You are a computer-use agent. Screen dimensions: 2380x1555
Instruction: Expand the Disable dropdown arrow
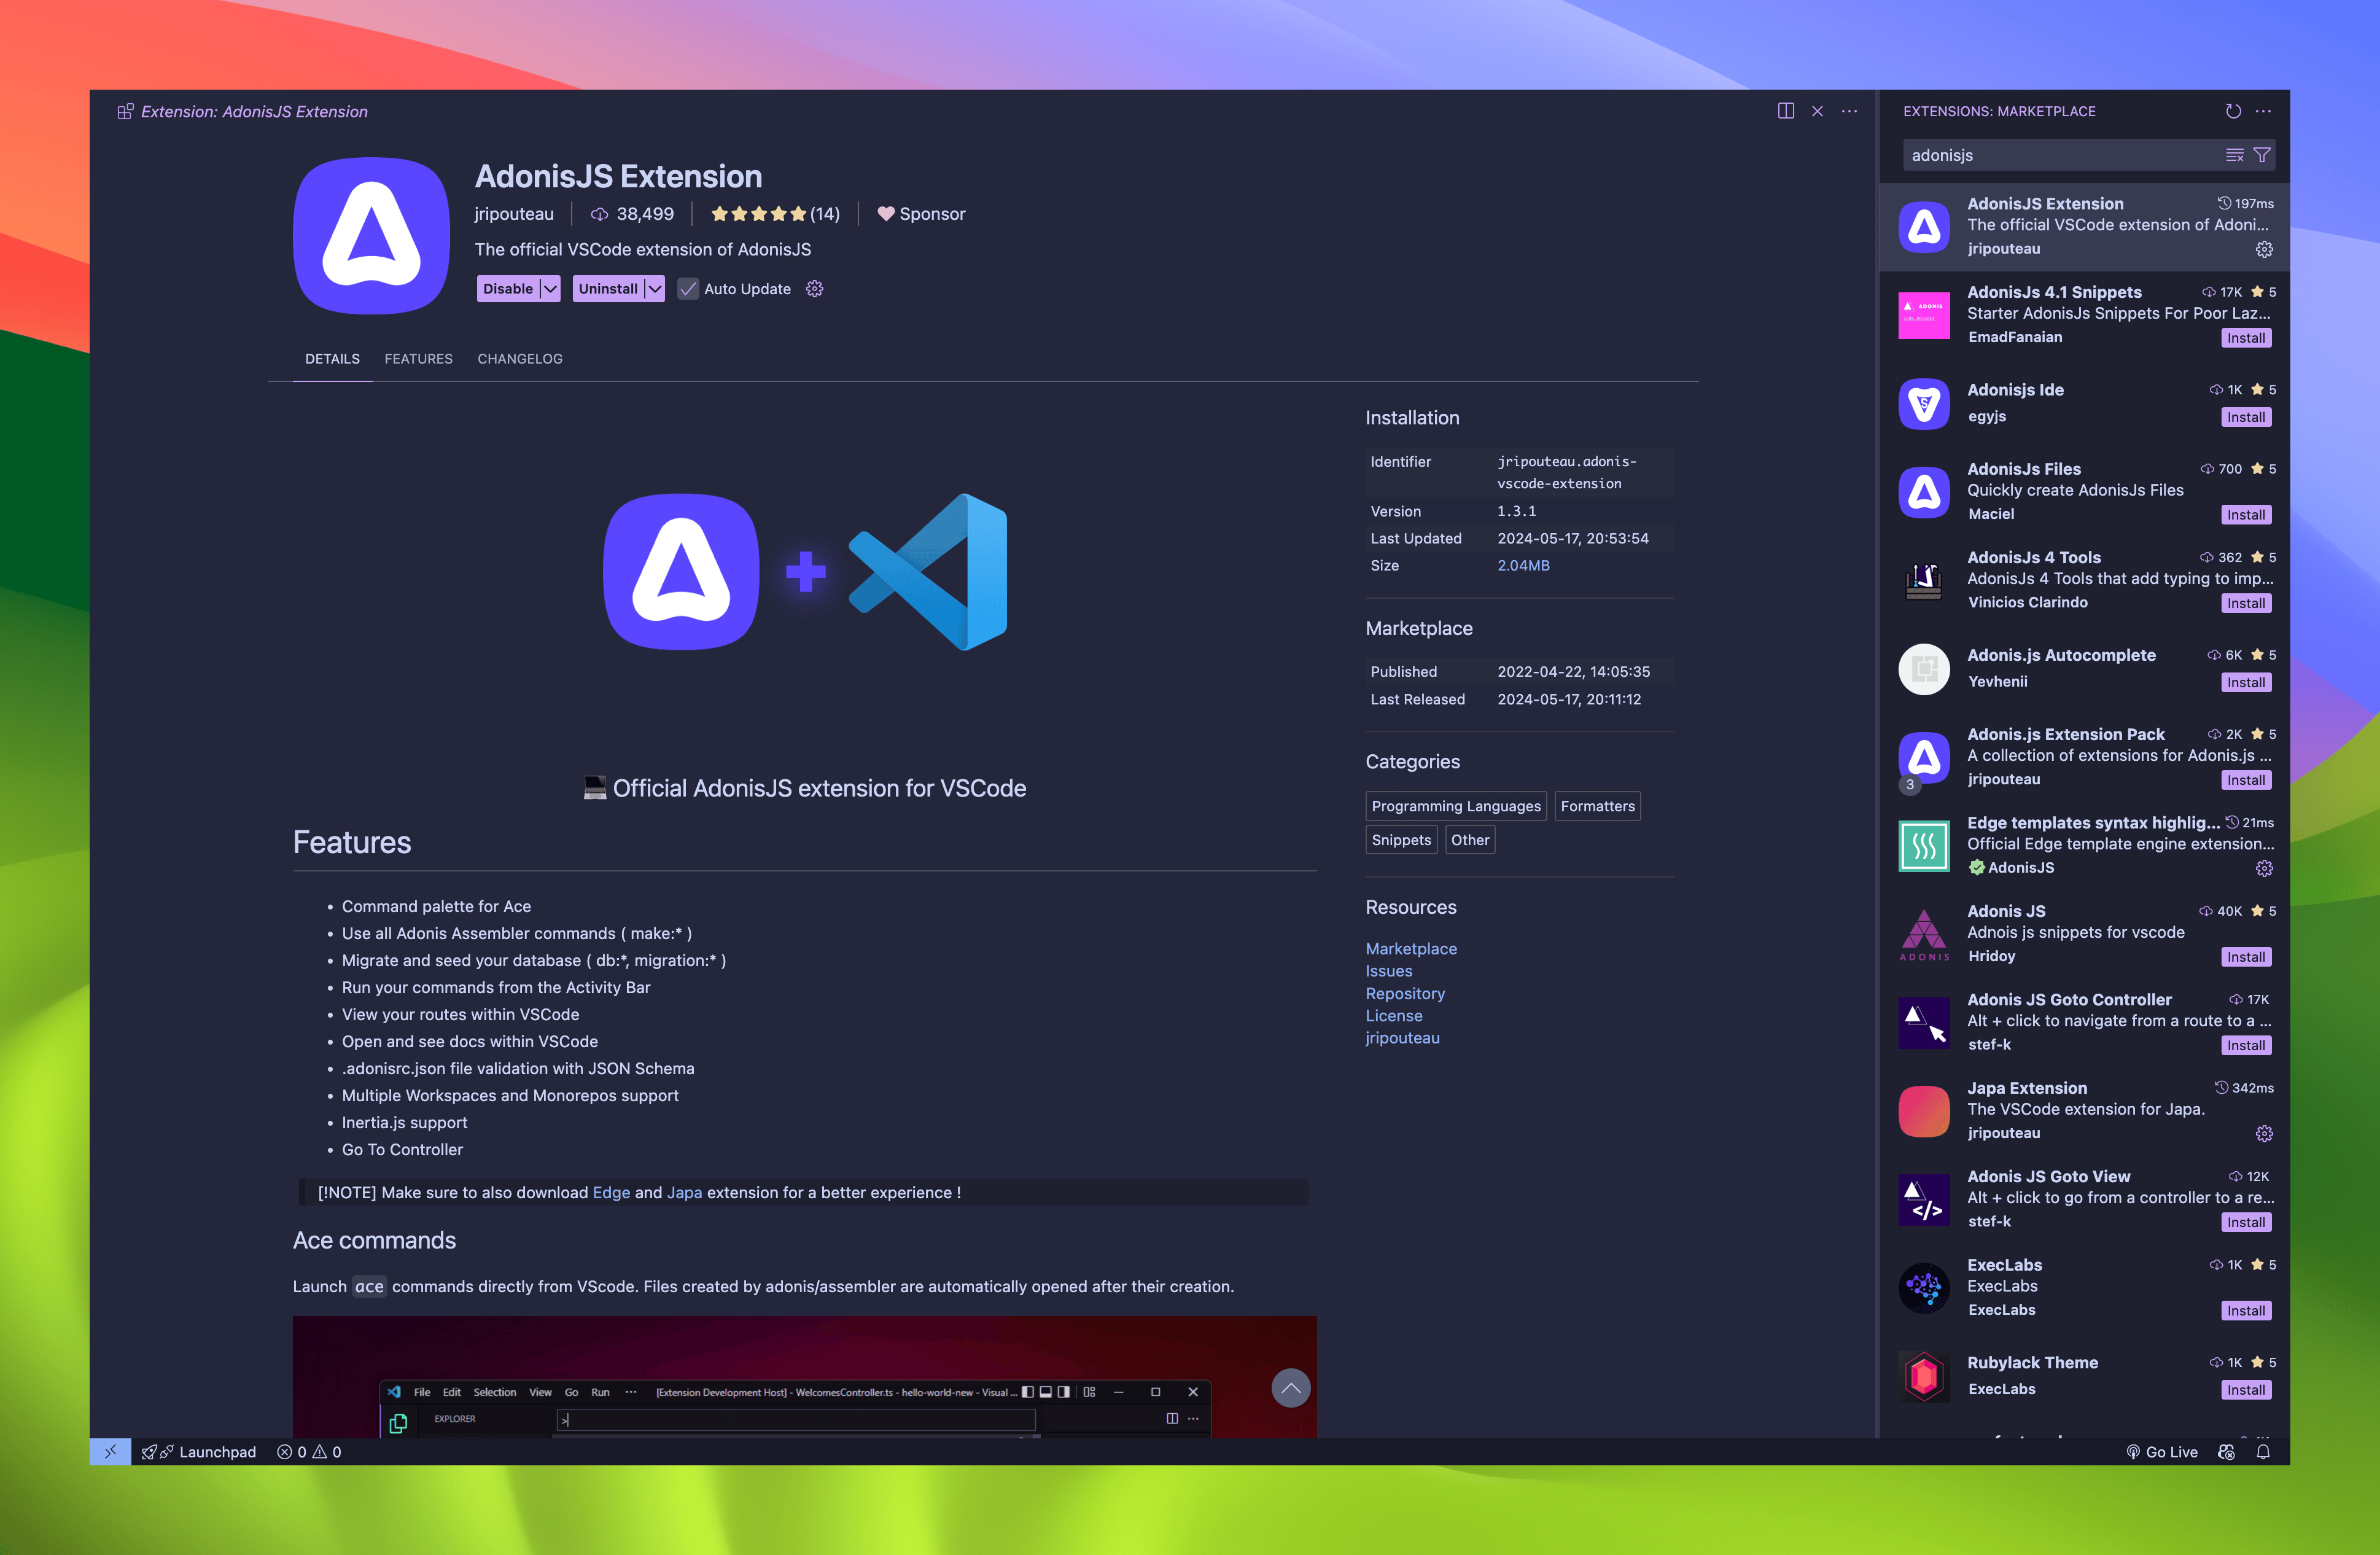(x=550, y=289)
